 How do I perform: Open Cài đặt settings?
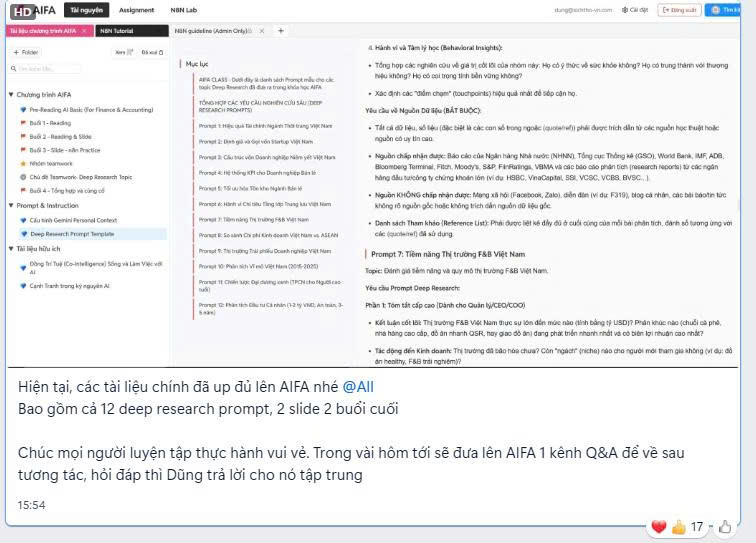(635, 10)
